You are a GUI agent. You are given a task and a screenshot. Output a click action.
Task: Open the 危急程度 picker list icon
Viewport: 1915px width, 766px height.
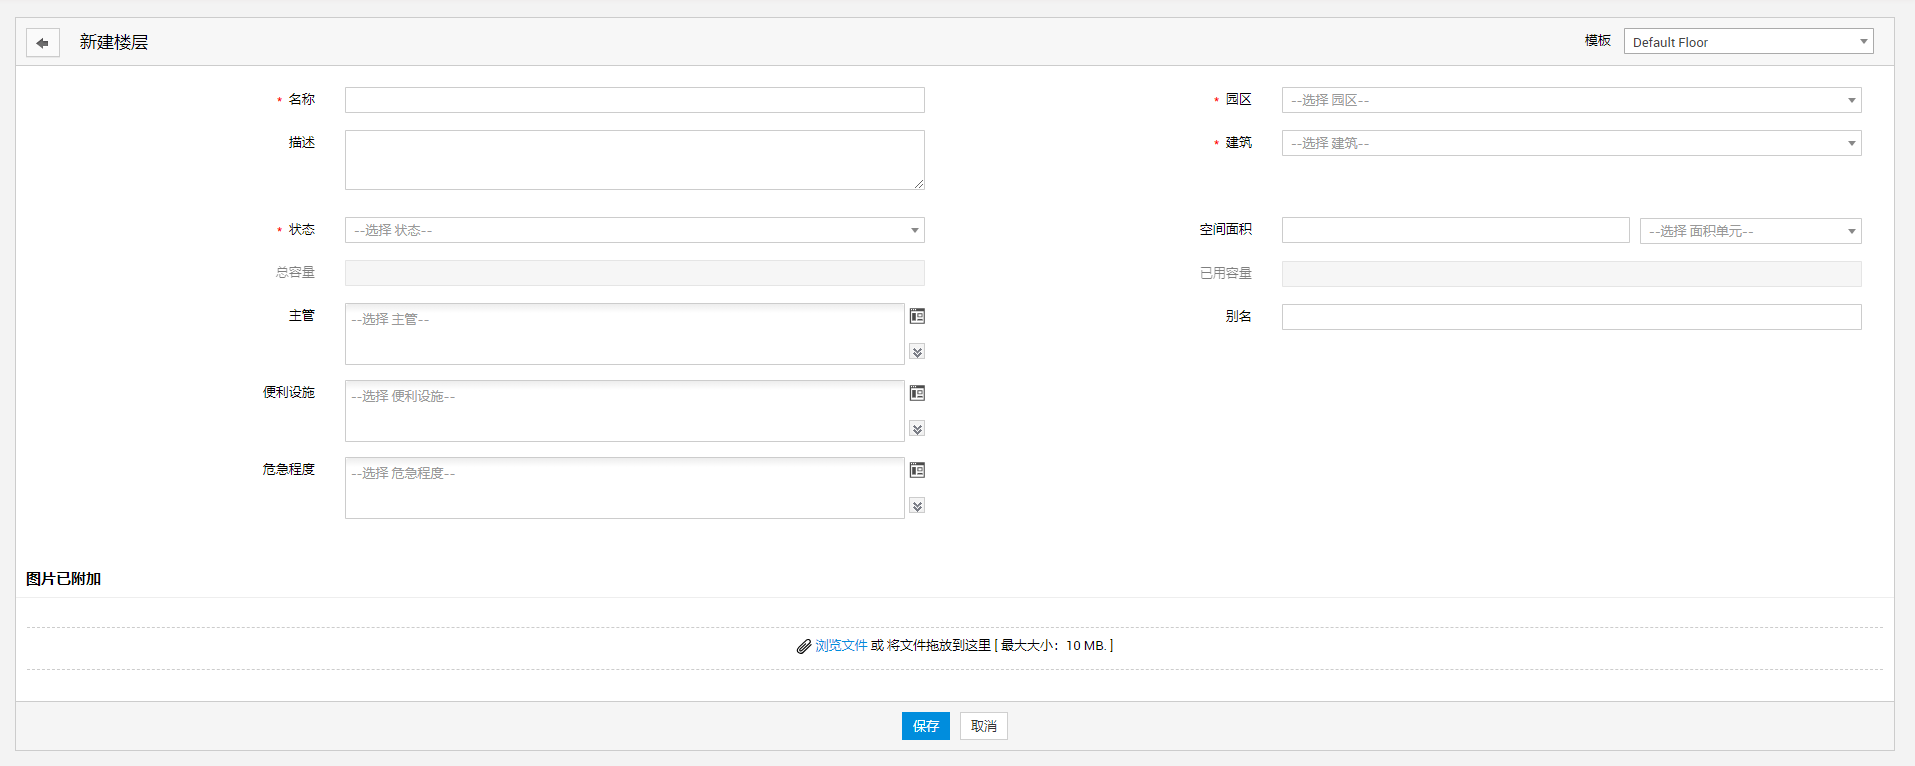(x=917, y=470)
